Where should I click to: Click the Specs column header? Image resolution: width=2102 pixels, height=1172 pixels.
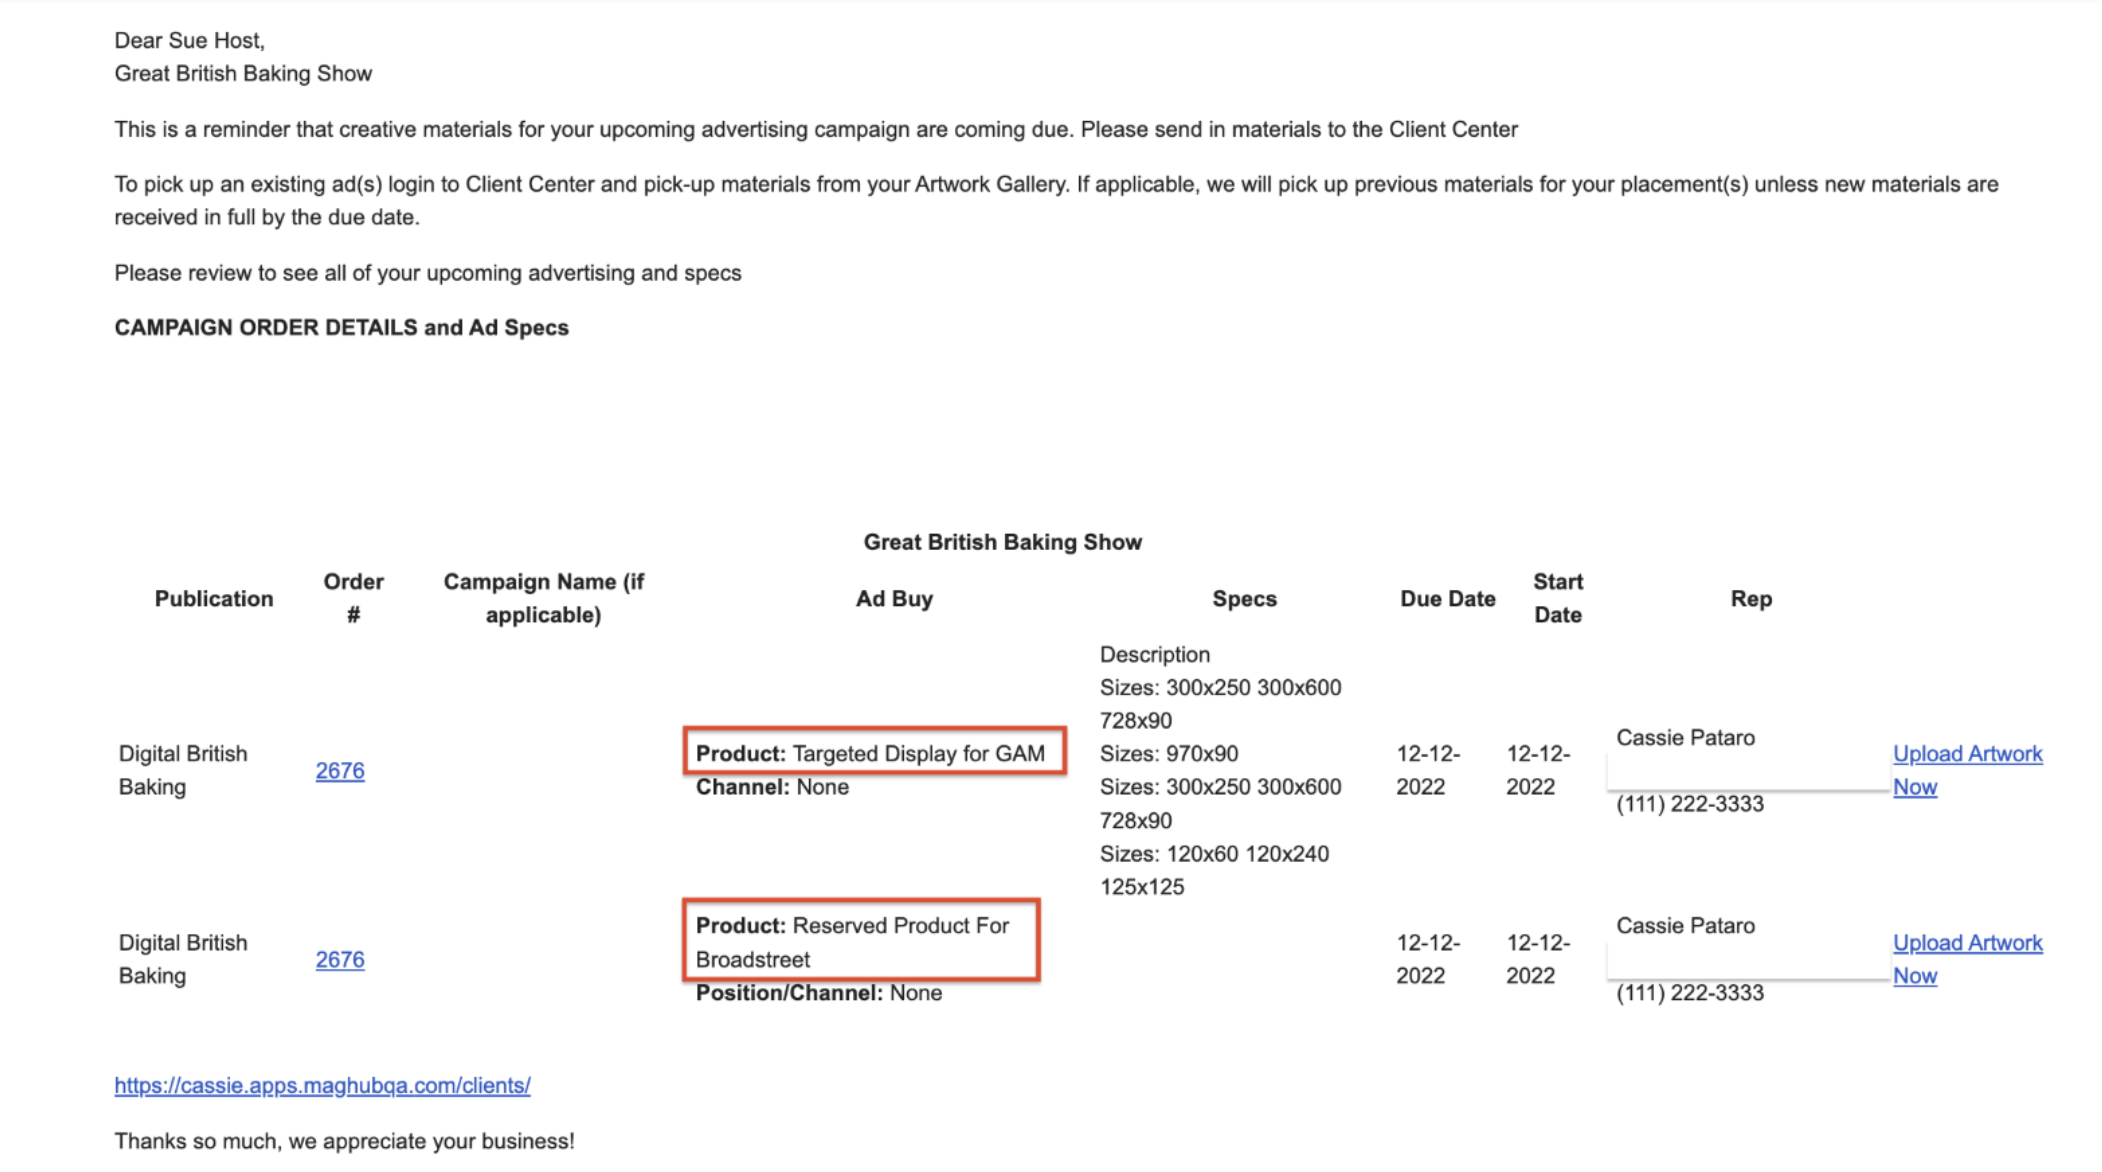(x=1244, y=599)
